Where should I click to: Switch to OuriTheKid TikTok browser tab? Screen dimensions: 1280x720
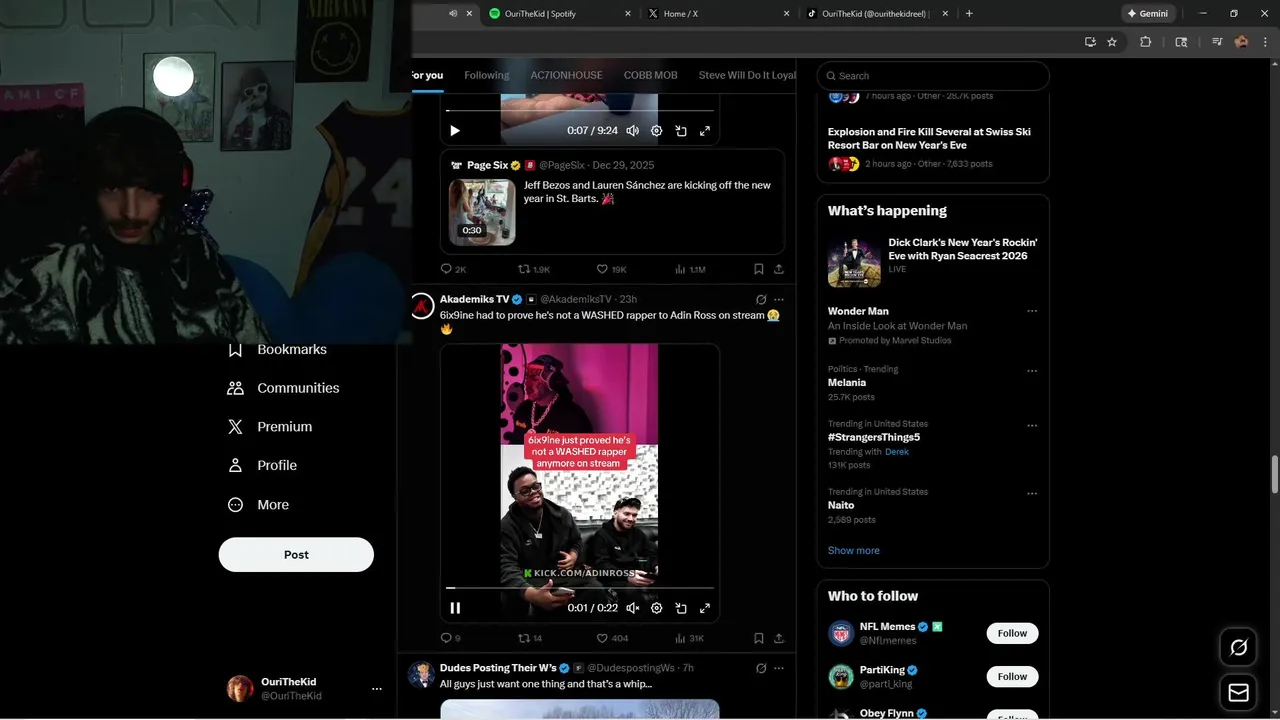[x=874, y=14]
